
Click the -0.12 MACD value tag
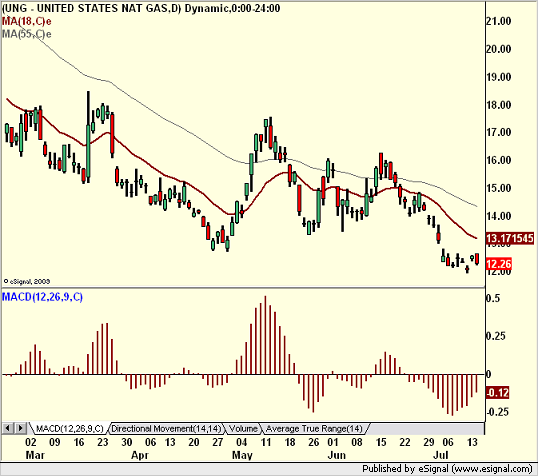497,392
